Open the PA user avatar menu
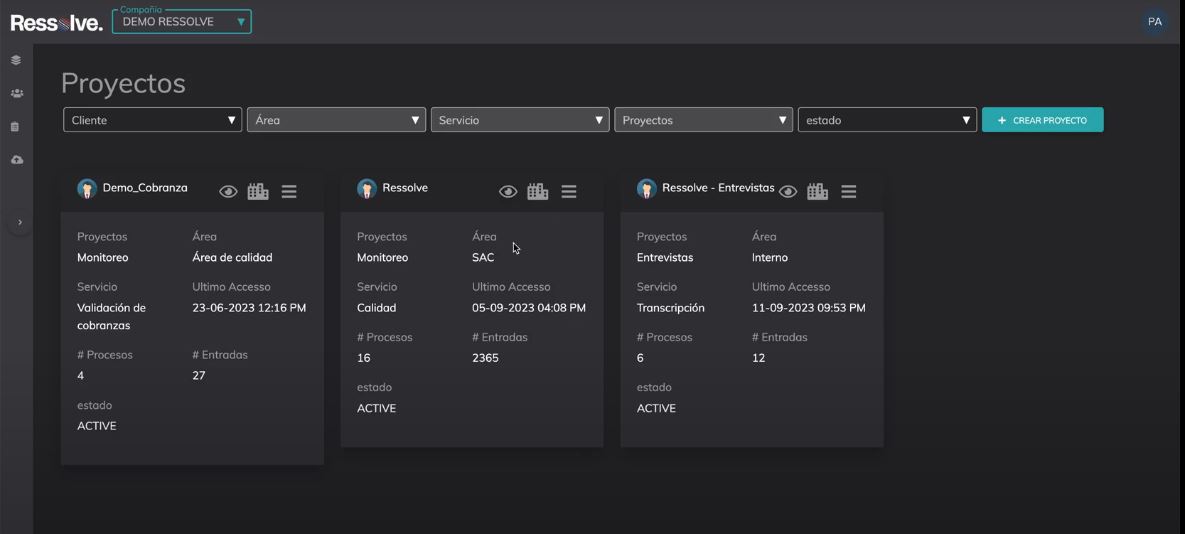The width and height of the screenshot is (1185, 534). [1155, 22]
